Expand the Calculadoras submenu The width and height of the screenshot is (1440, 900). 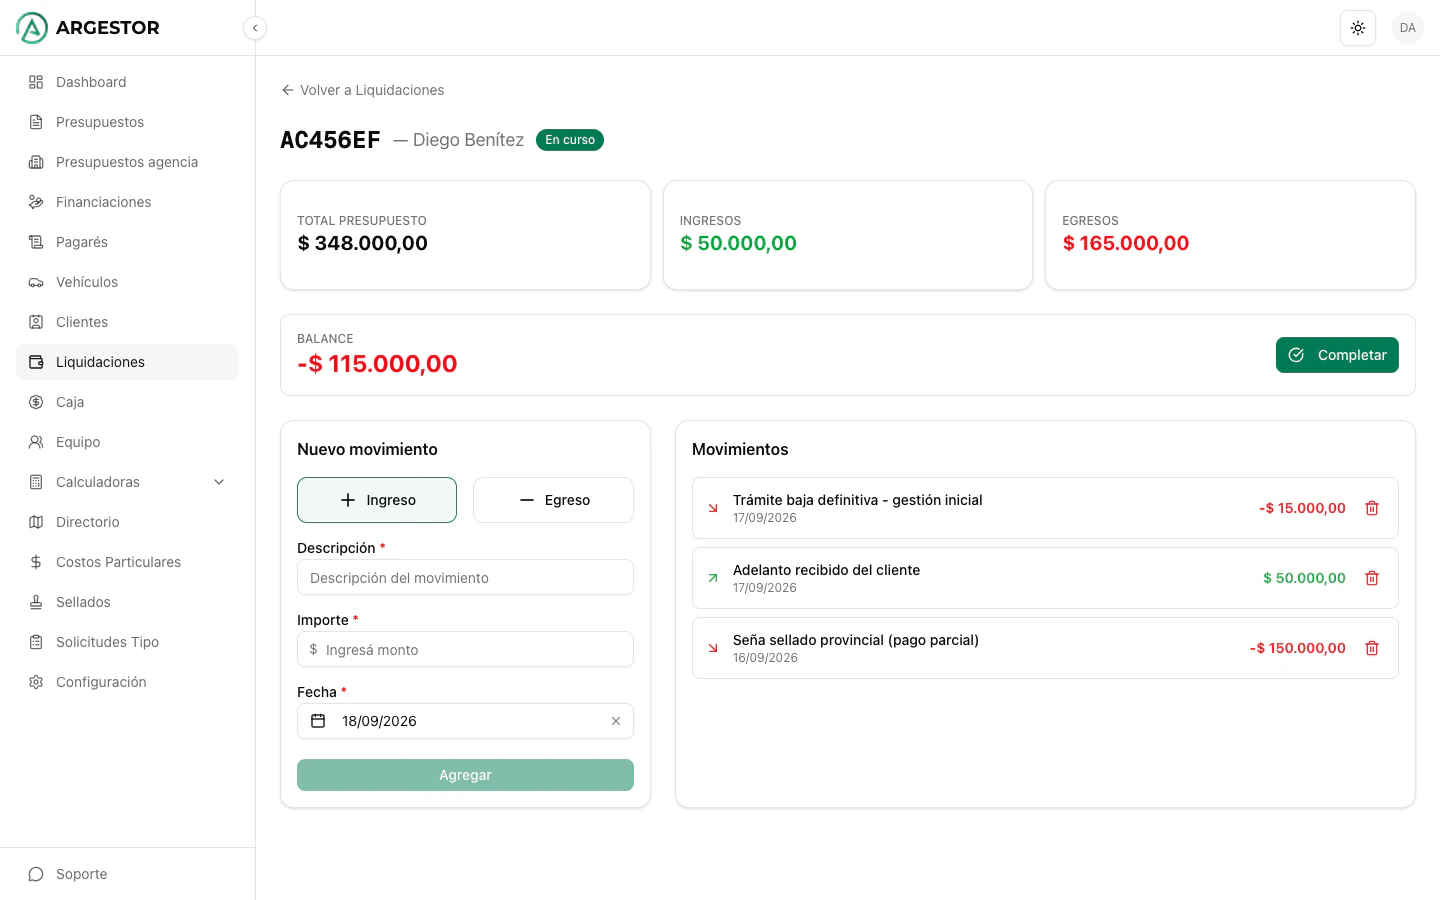point(127,482)
